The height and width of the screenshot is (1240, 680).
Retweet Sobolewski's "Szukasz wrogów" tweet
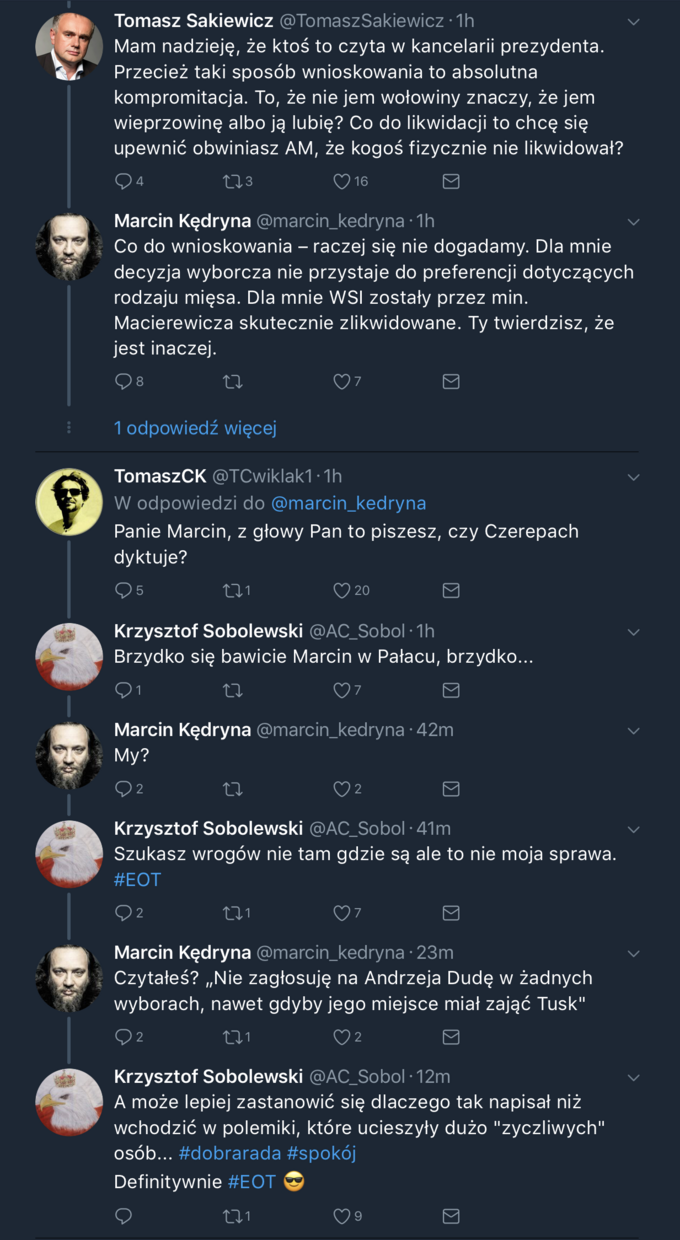pyautogui.click(x=233, y=912)
